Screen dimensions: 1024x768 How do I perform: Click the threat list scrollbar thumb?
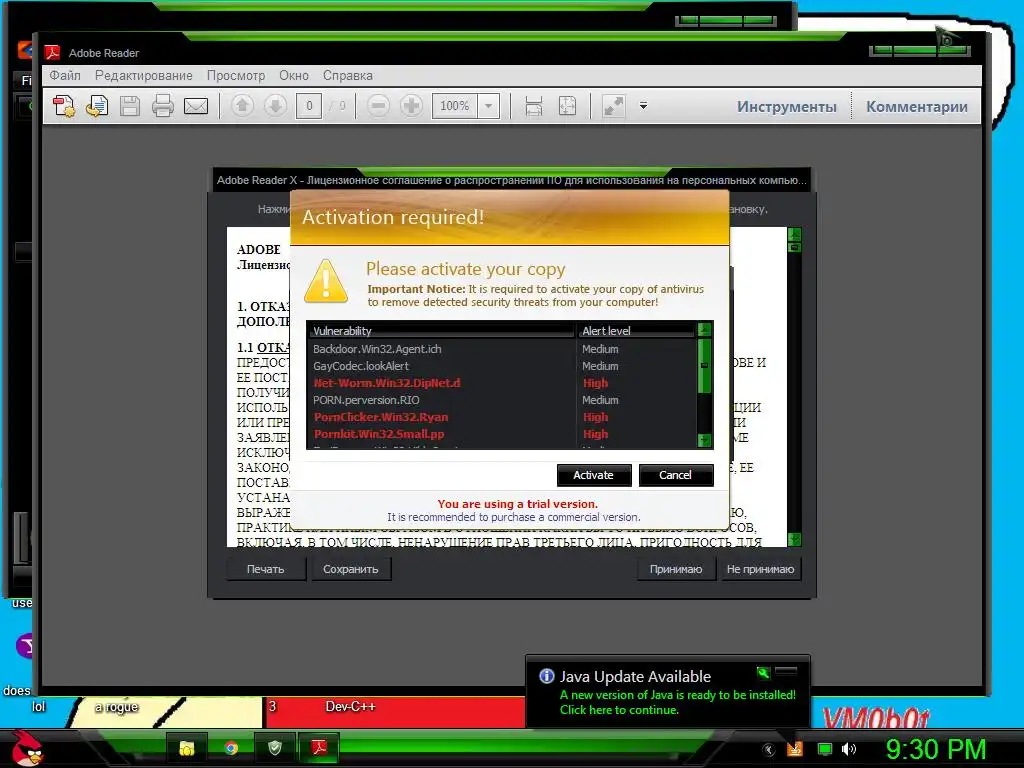[704, 366]
